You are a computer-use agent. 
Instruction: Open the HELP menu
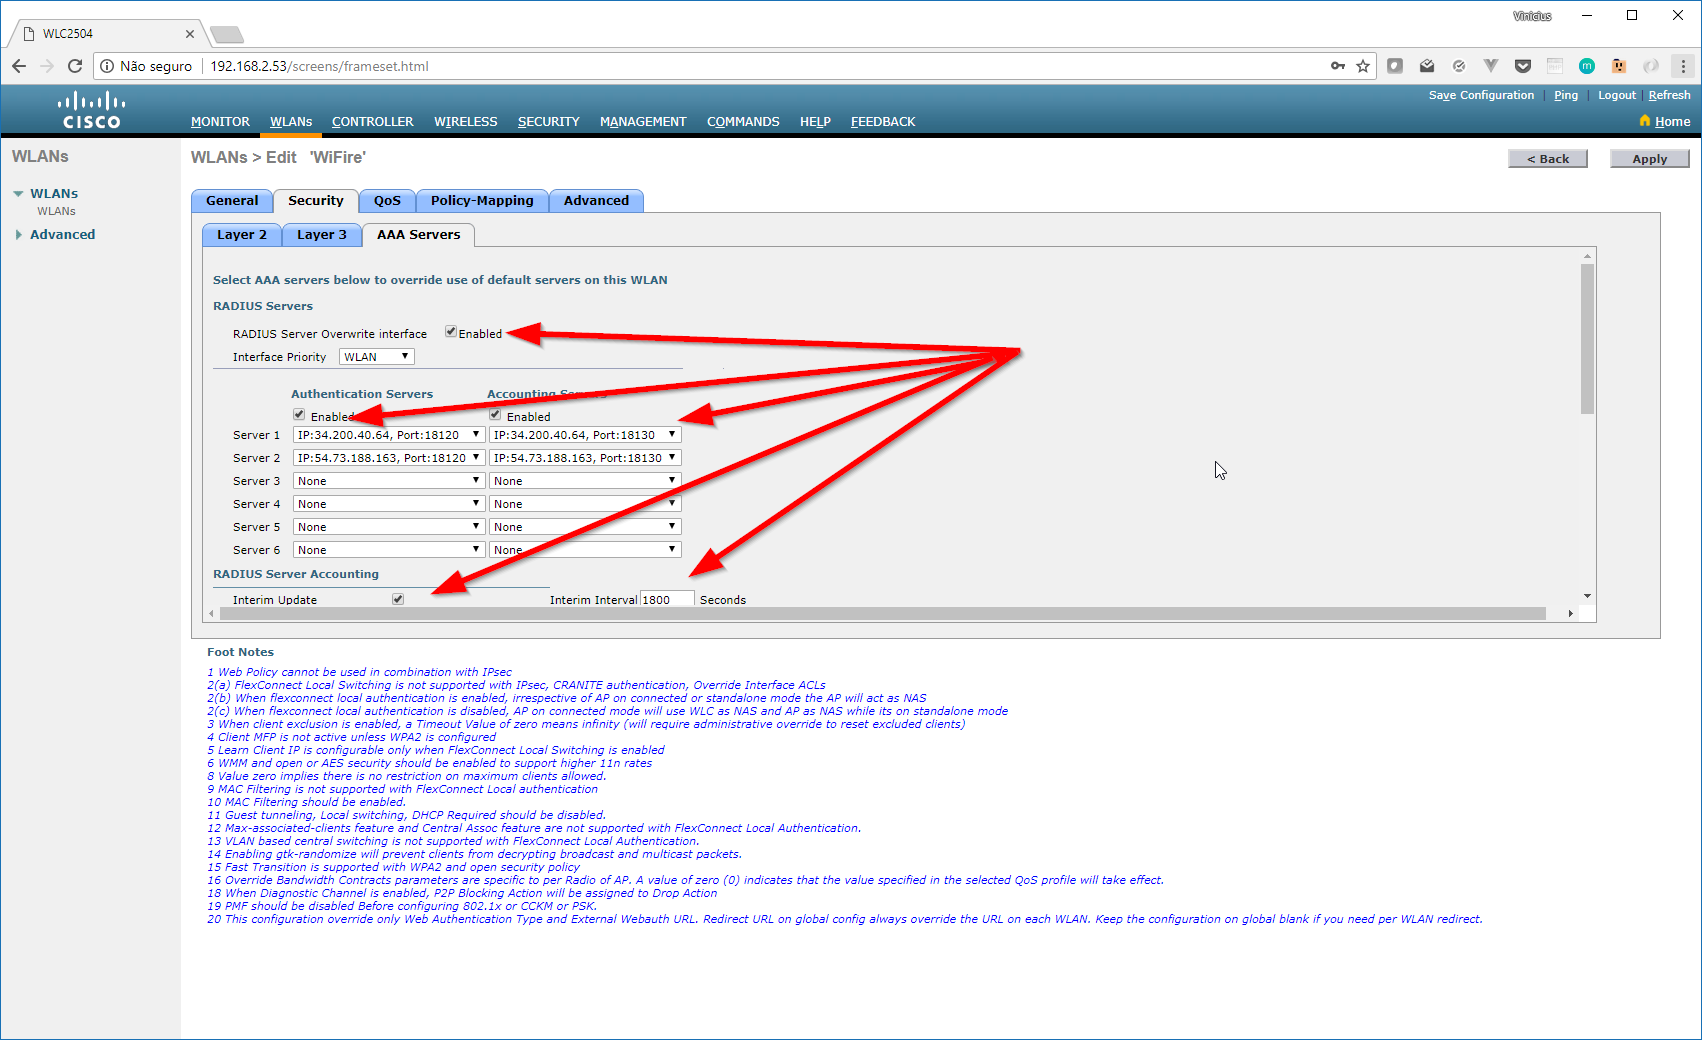pyautogui.click(x=815, y=122)
